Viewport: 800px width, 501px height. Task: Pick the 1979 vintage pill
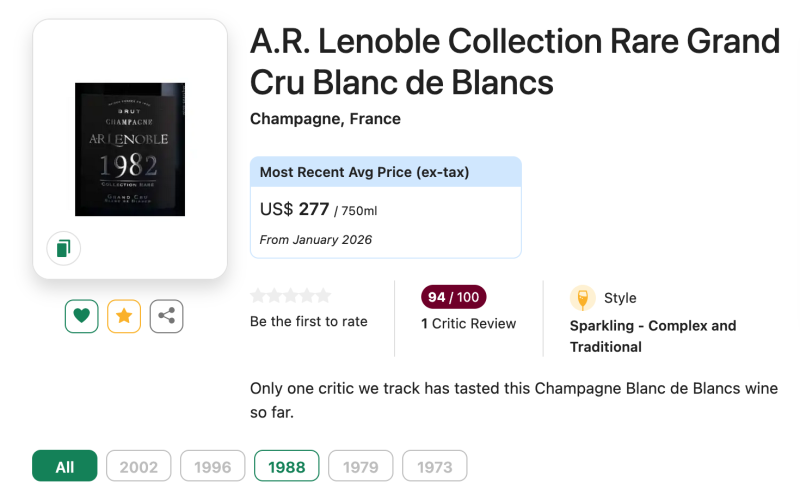click(x=361, y=466)
